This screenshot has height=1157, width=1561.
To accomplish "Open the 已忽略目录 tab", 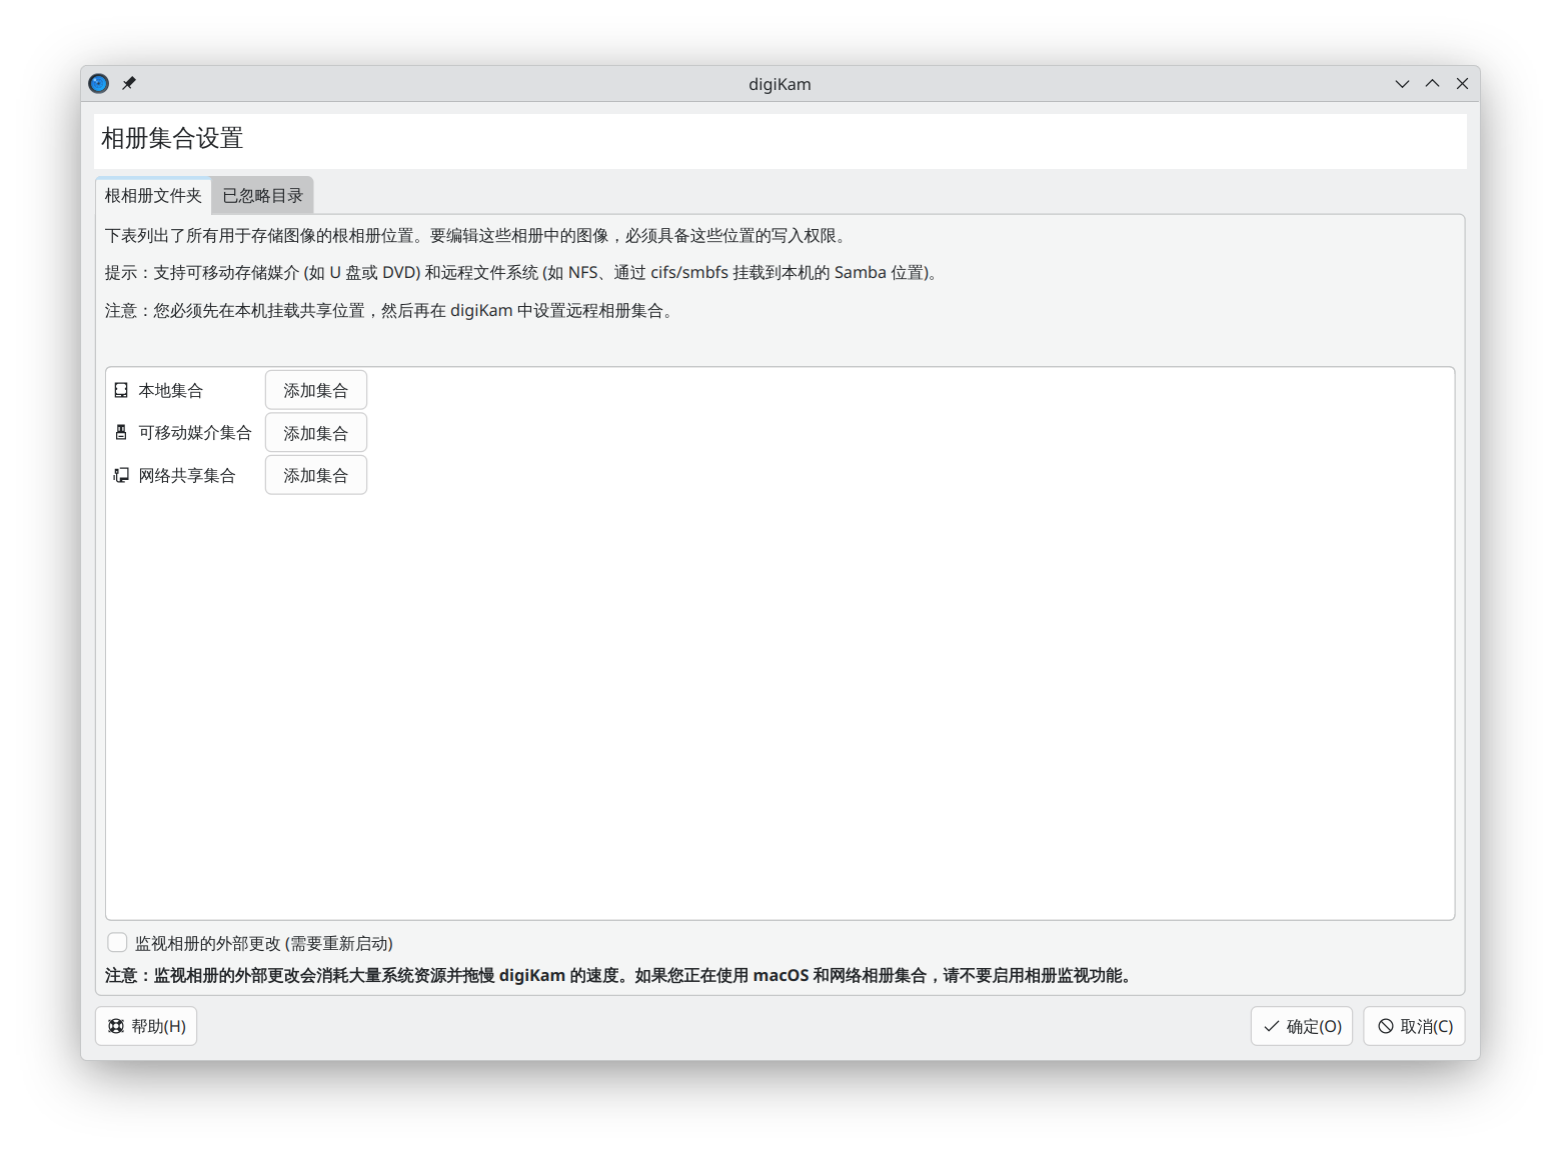I will pyautogui.click(x=262, y=196).
